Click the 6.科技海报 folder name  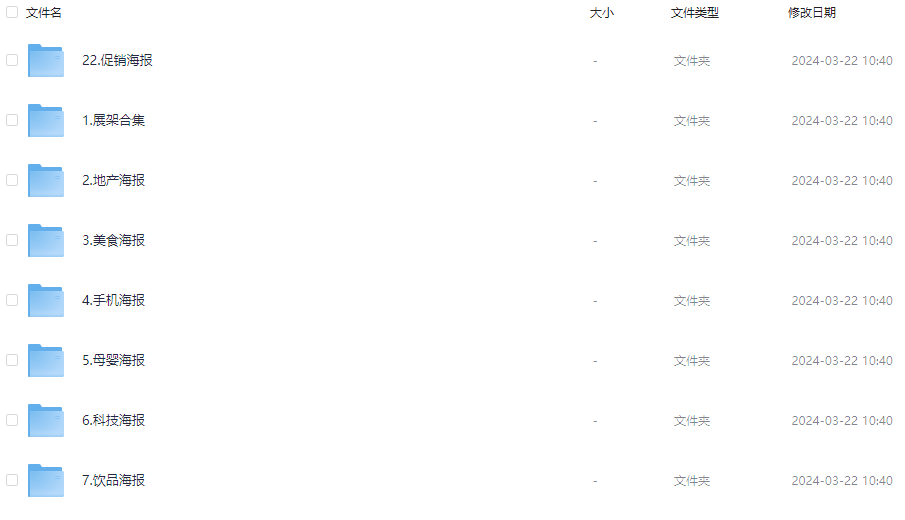point(113,420)
